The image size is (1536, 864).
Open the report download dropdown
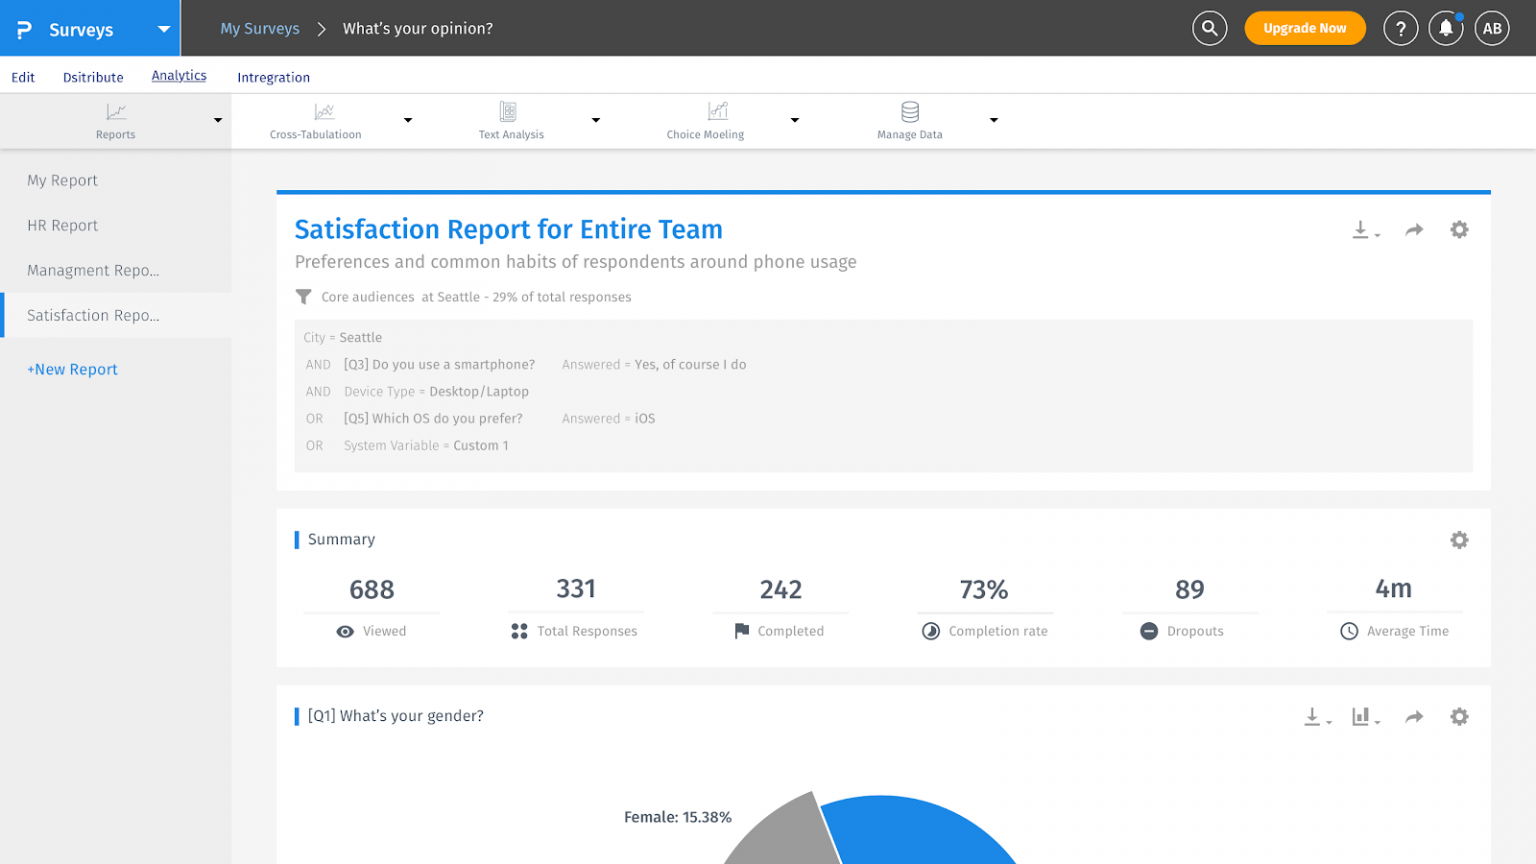(1365, 230)
